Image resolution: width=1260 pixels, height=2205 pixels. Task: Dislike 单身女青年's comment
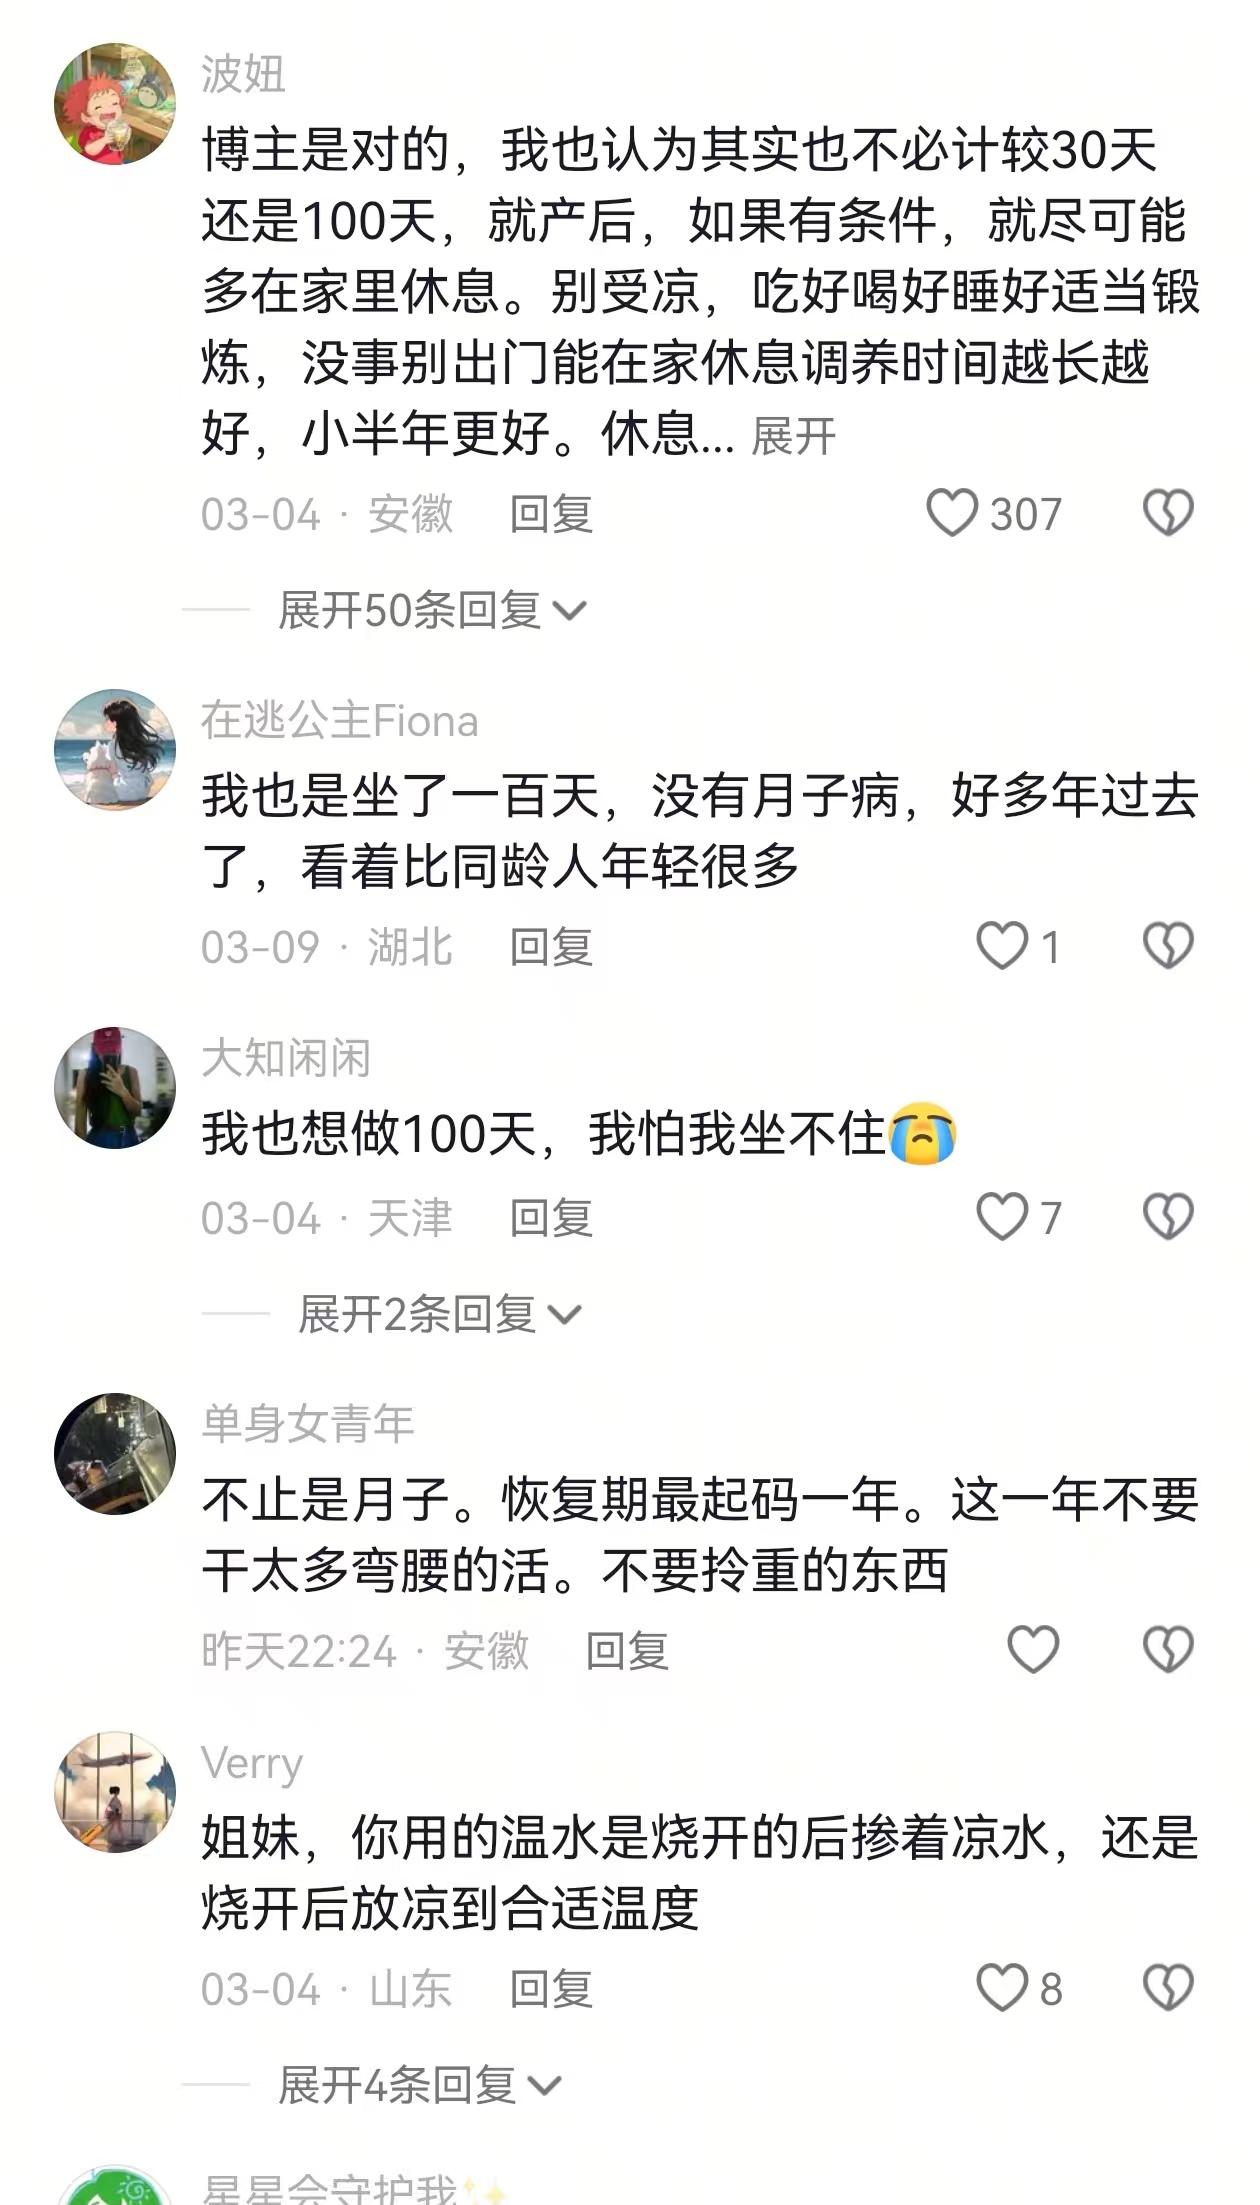1168,1650
